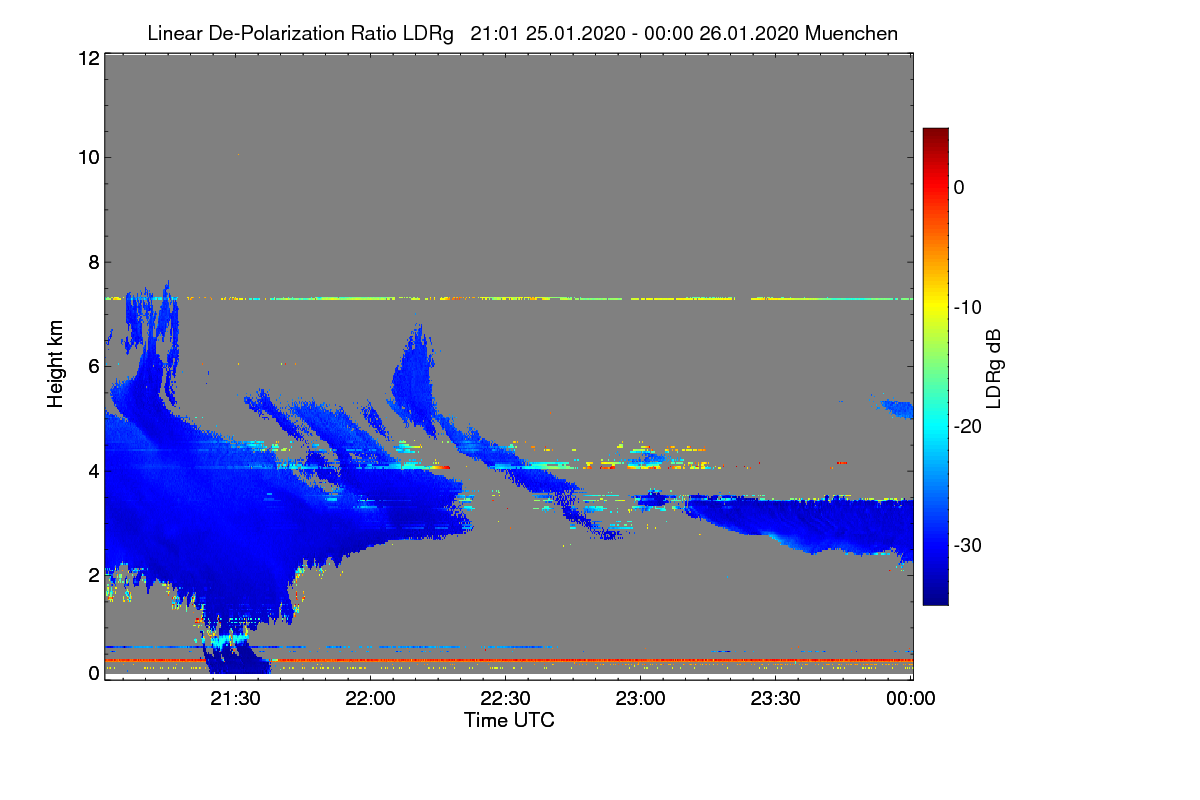1200x800 pixels.
Task: Click the horizontal yellow-green line near 7.3 km
Action: (x=508, y=298)
